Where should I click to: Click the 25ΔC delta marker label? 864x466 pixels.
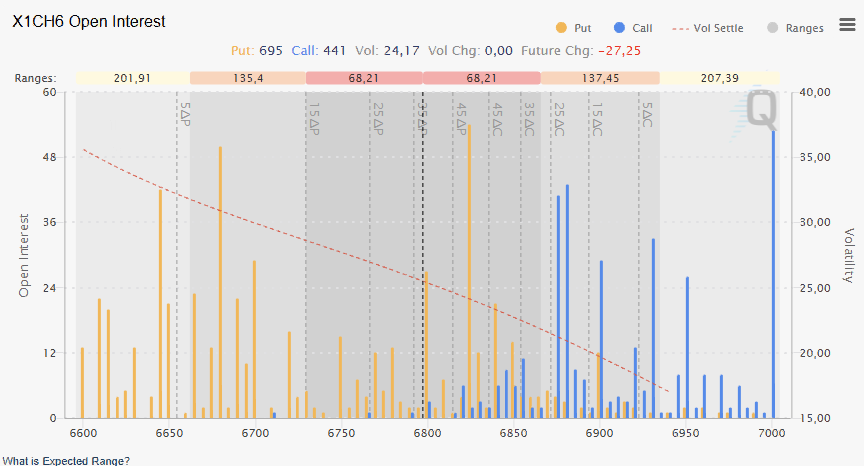559,118
